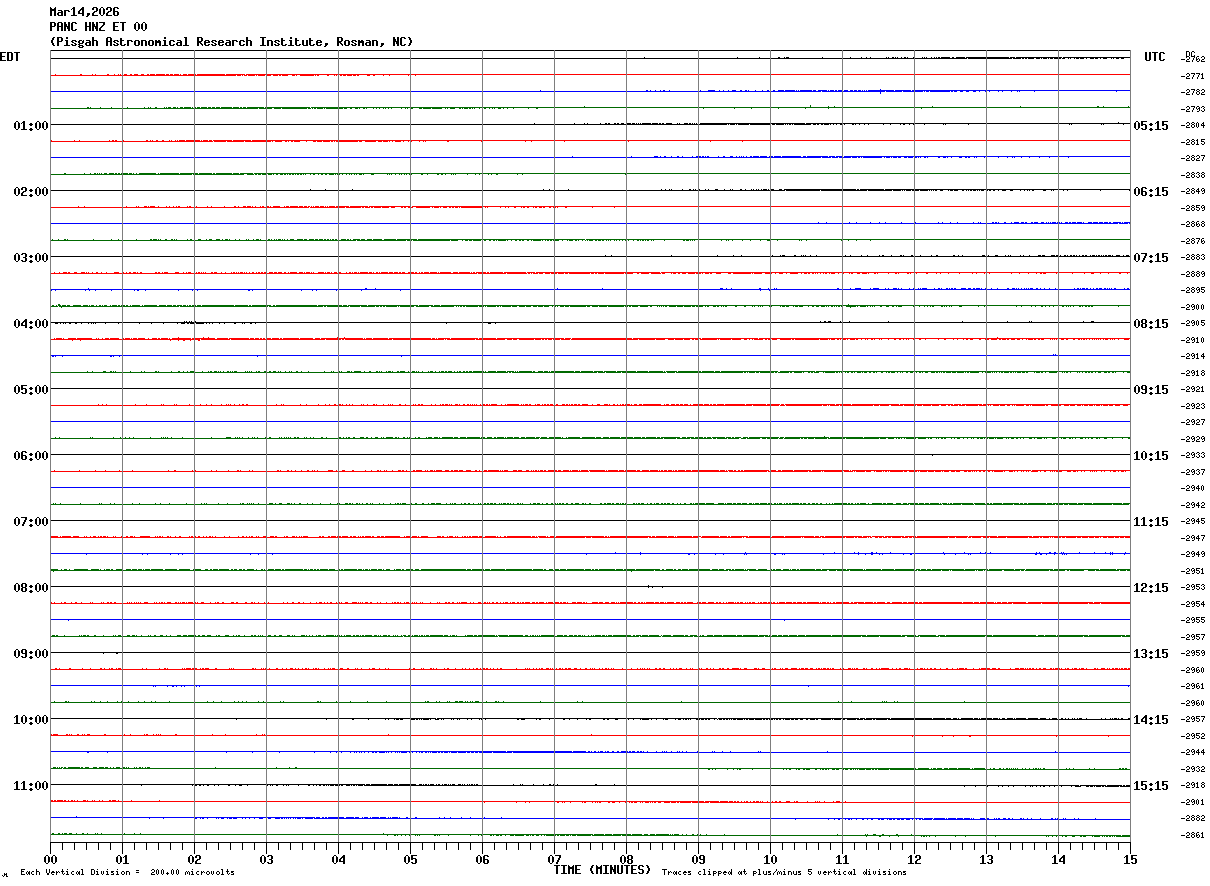This screenshot has height=886, width=1210.
Task: Select the 11:00 EDT time label
Action: point(31,786)
